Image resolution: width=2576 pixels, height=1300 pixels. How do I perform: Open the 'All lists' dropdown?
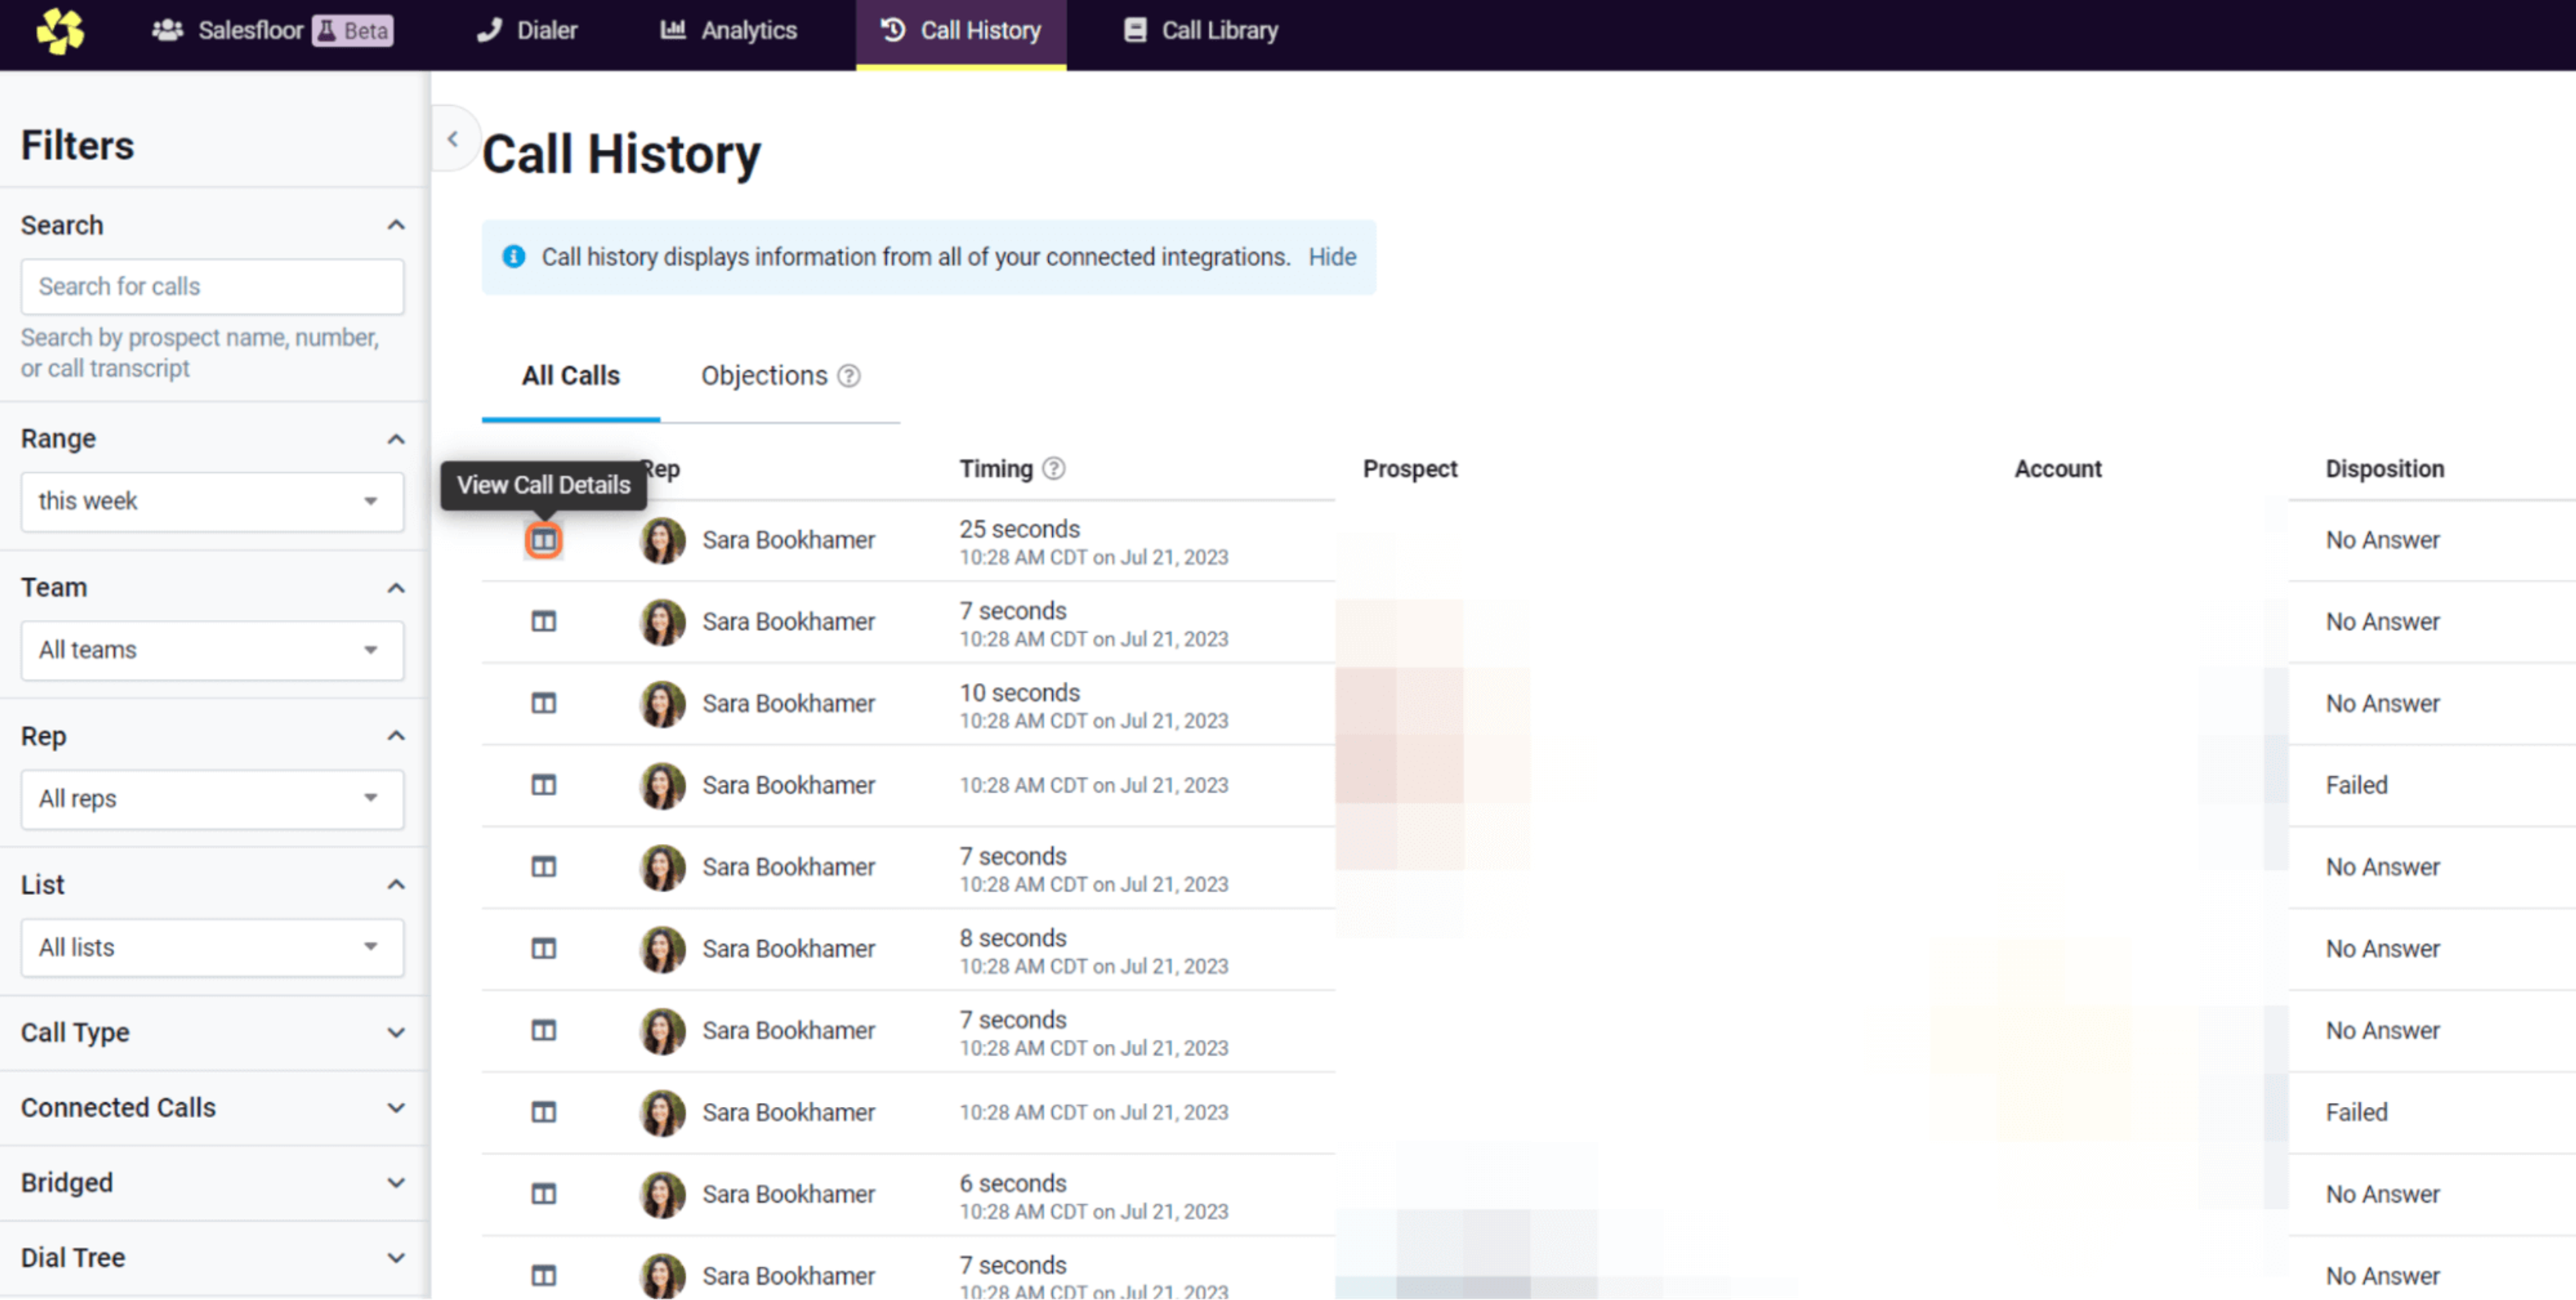(x=212, y=947)
